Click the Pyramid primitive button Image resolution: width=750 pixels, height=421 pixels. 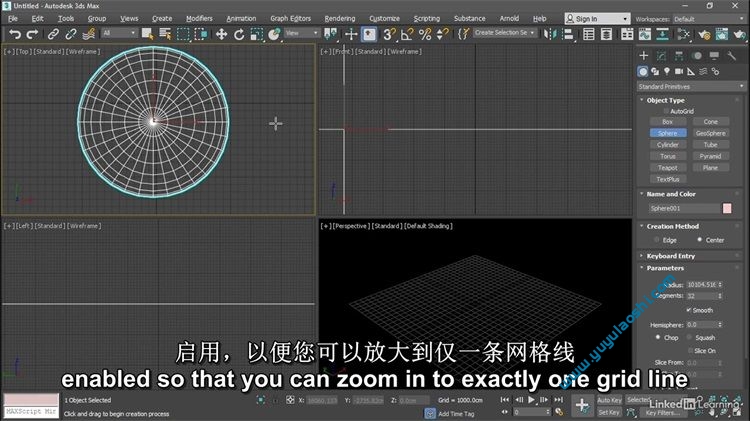pos(710,156)
